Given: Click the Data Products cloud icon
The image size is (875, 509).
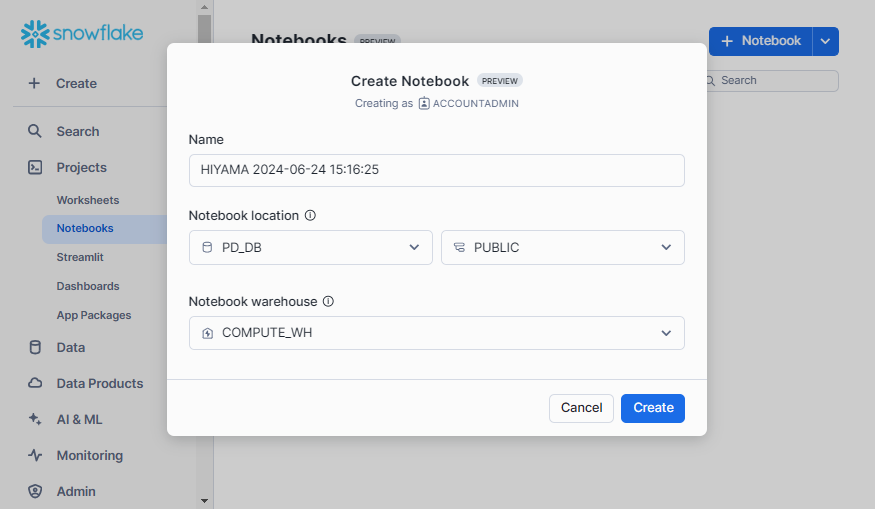Looking at the screenshot, I should (x=35, y=383).
